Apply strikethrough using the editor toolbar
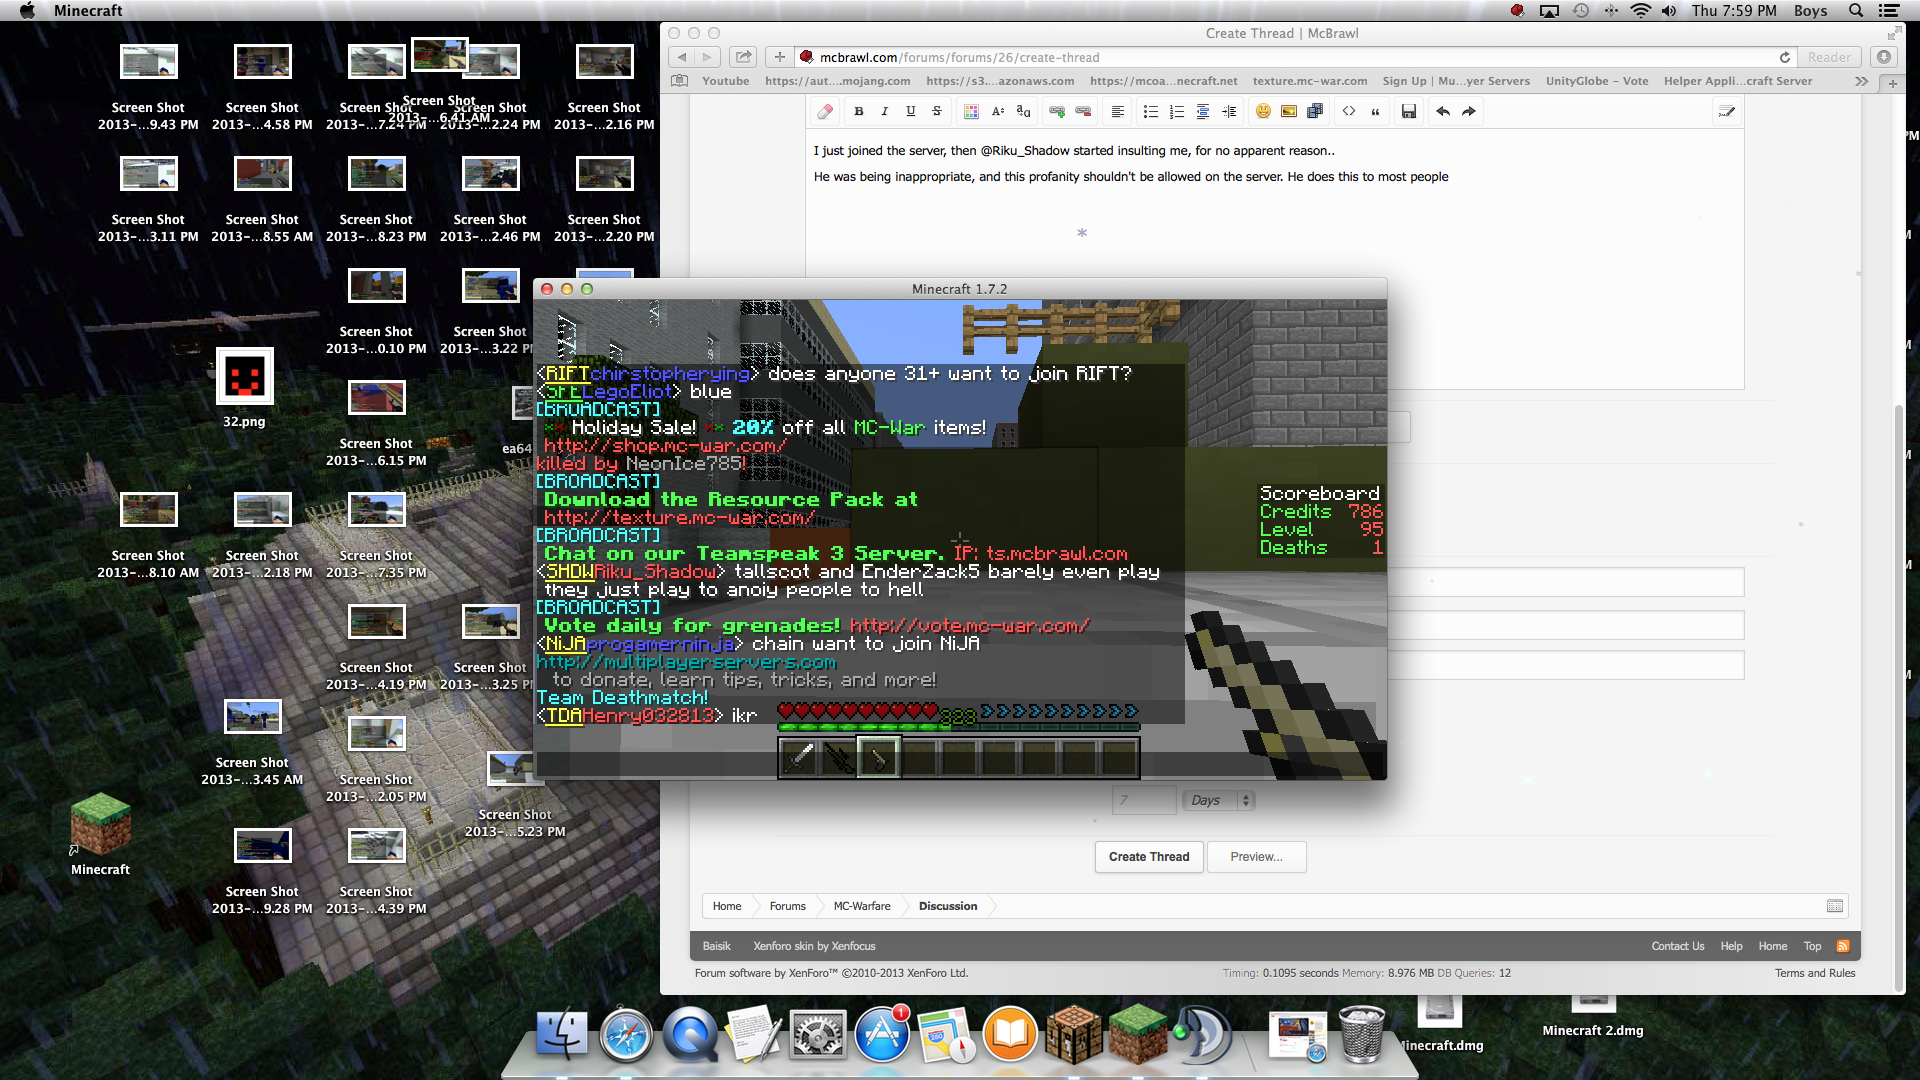Image resolution: width=1920 pixels, height=1080 pixels. pyautogui.click(x=937, y=112)
